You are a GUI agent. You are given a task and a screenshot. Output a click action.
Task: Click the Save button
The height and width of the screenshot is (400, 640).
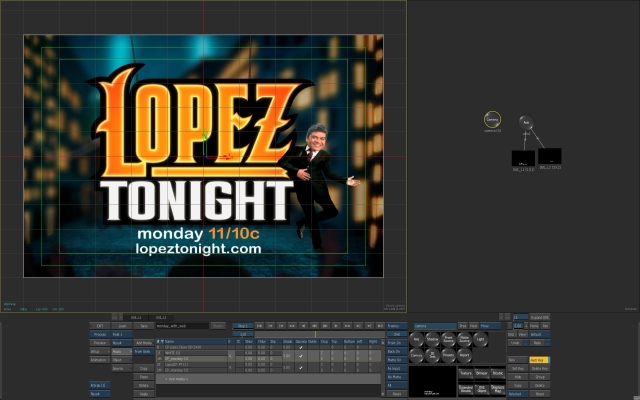[144, 326]
